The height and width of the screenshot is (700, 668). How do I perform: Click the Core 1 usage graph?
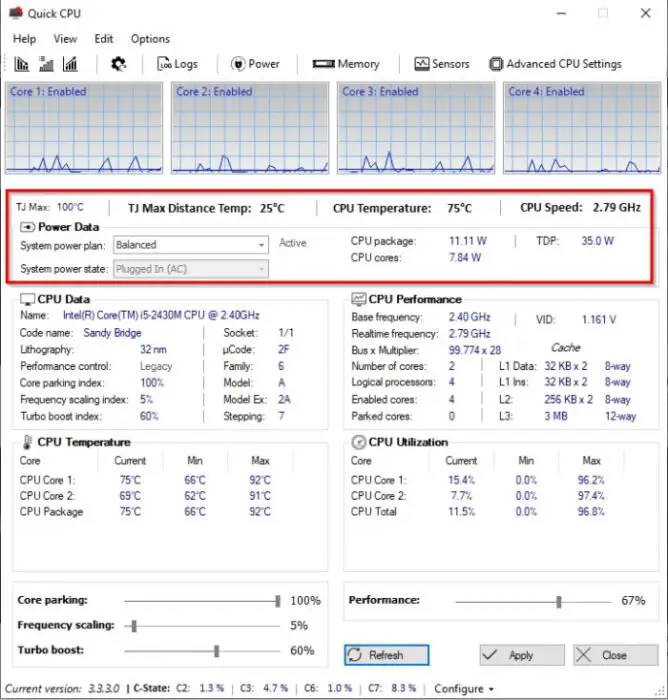click(x=84, y=128)
